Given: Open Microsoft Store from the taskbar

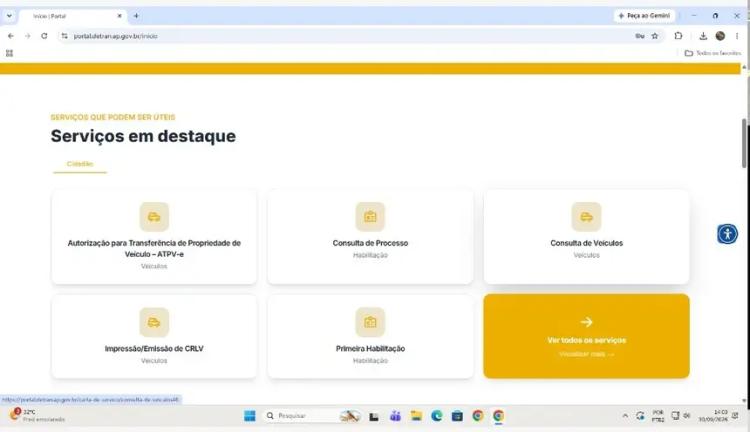Looking at the screenshot, I should click(x=457, y=416).
